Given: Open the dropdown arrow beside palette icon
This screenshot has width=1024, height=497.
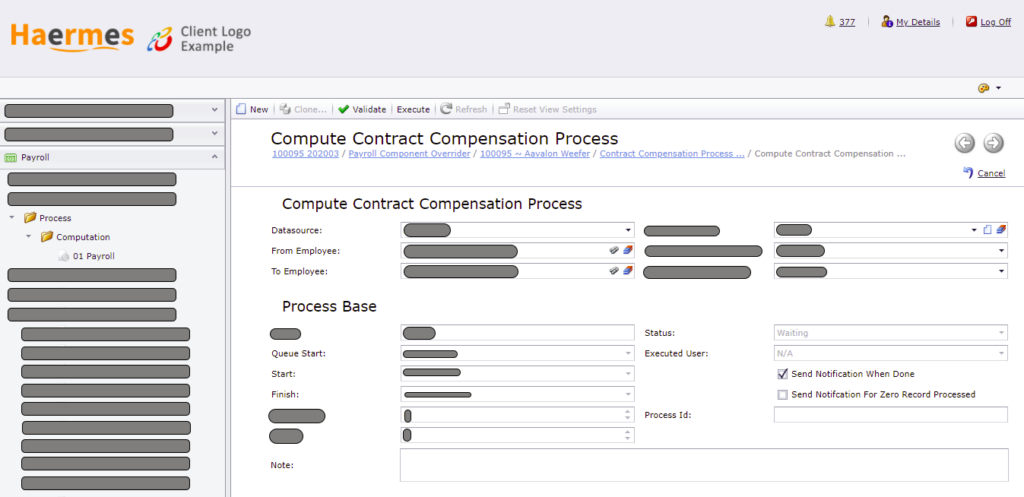Looking at the screenshot, I should pos(999,88).
